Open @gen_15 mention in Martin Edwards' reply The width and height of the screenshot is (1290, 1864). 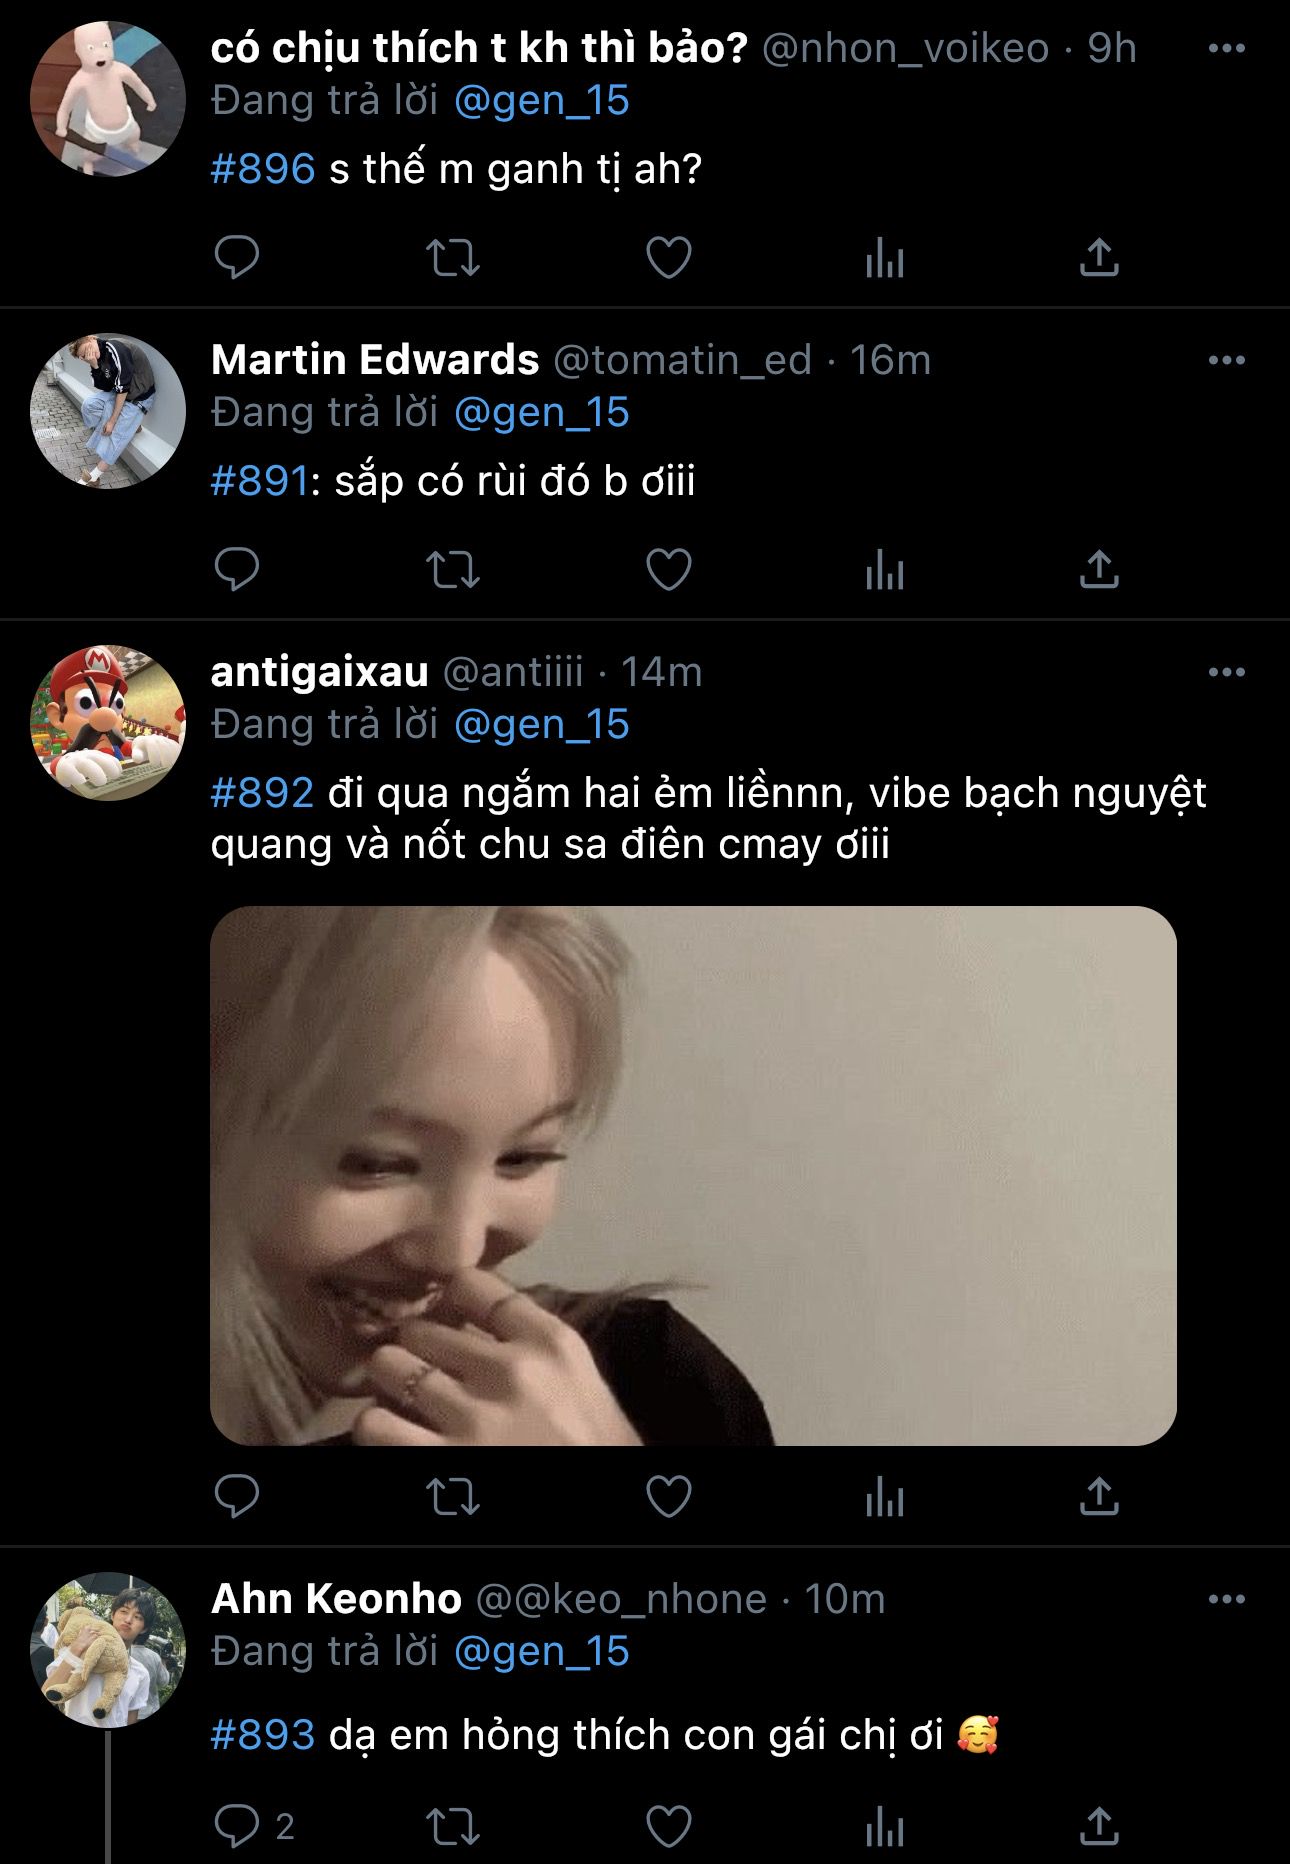[541, 412]
